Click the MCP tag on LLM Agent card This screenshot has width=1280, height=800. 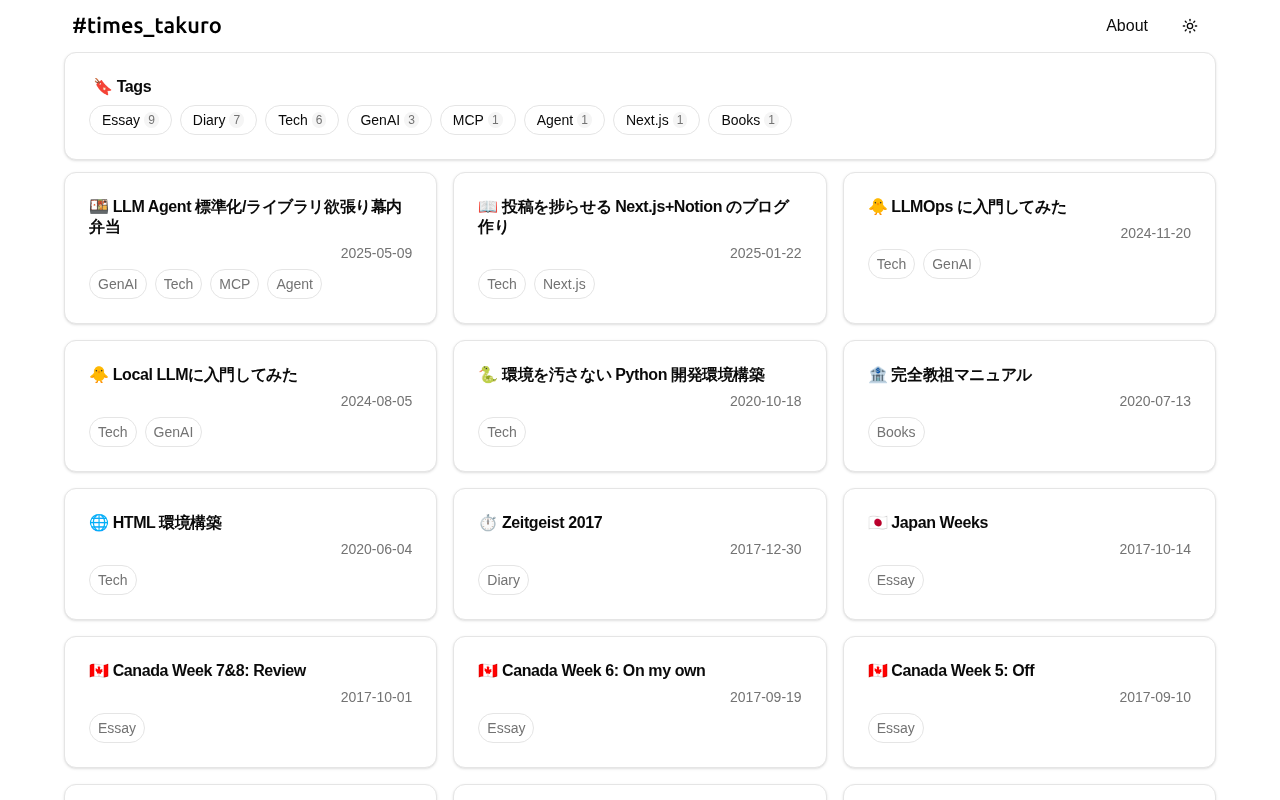(234, 284)
